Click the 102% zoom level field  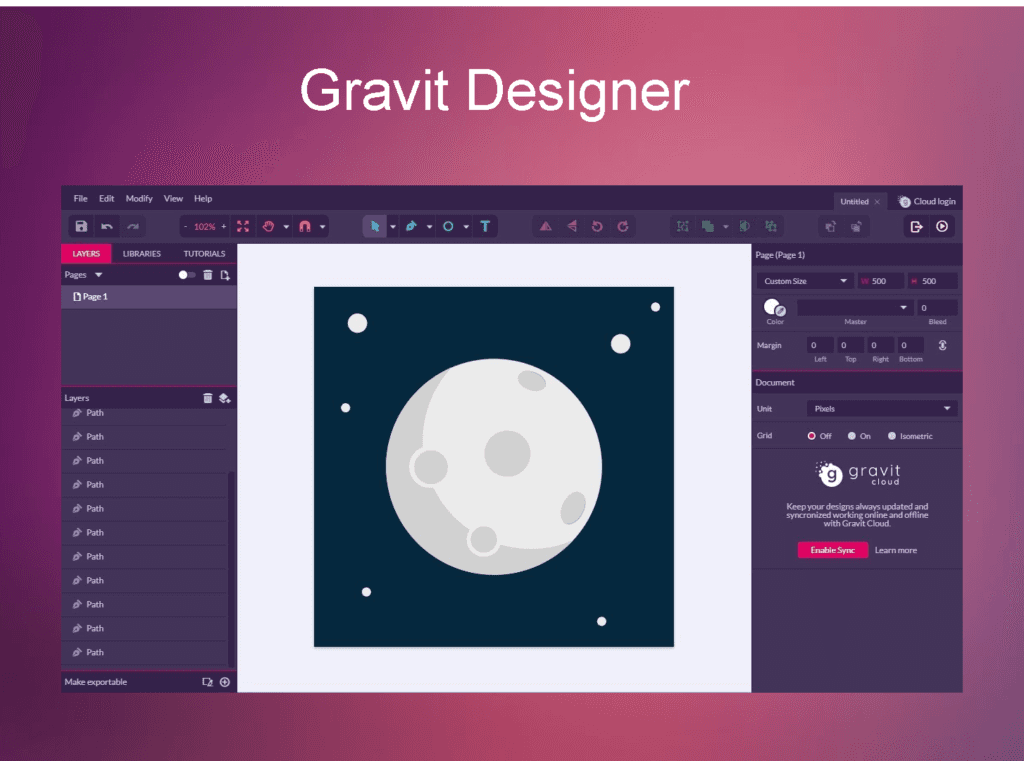(204, 227)
